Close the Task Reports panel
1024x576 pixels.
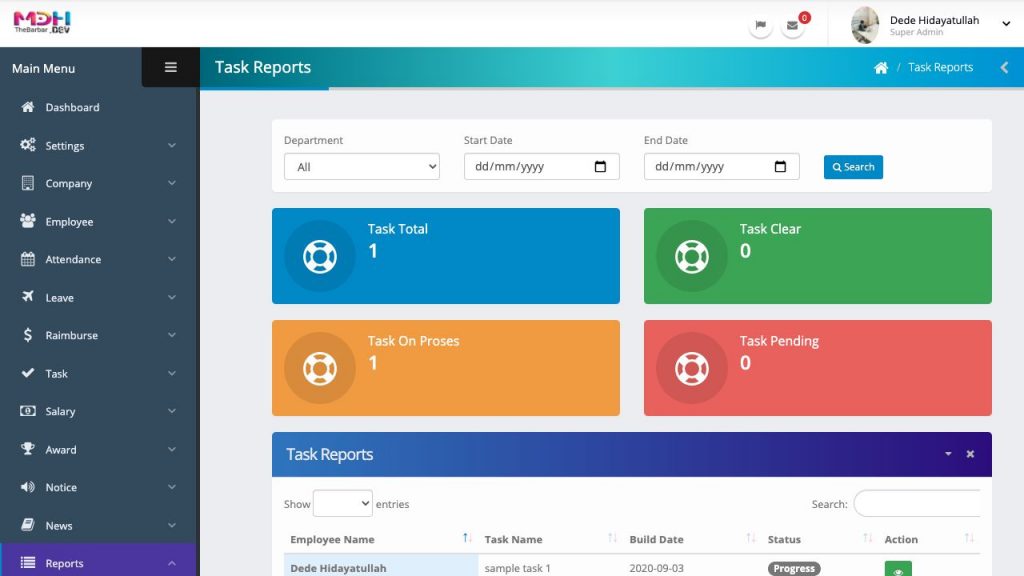pyautogui.click(x=969, y=454)
